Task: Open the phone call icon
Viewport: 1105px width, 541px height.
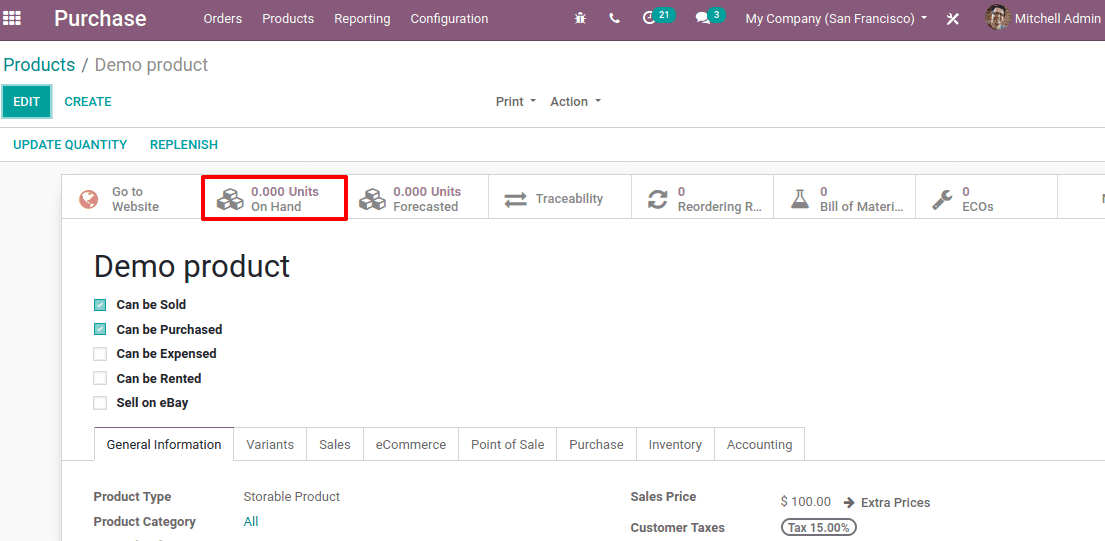Action: tap(615, 19)
